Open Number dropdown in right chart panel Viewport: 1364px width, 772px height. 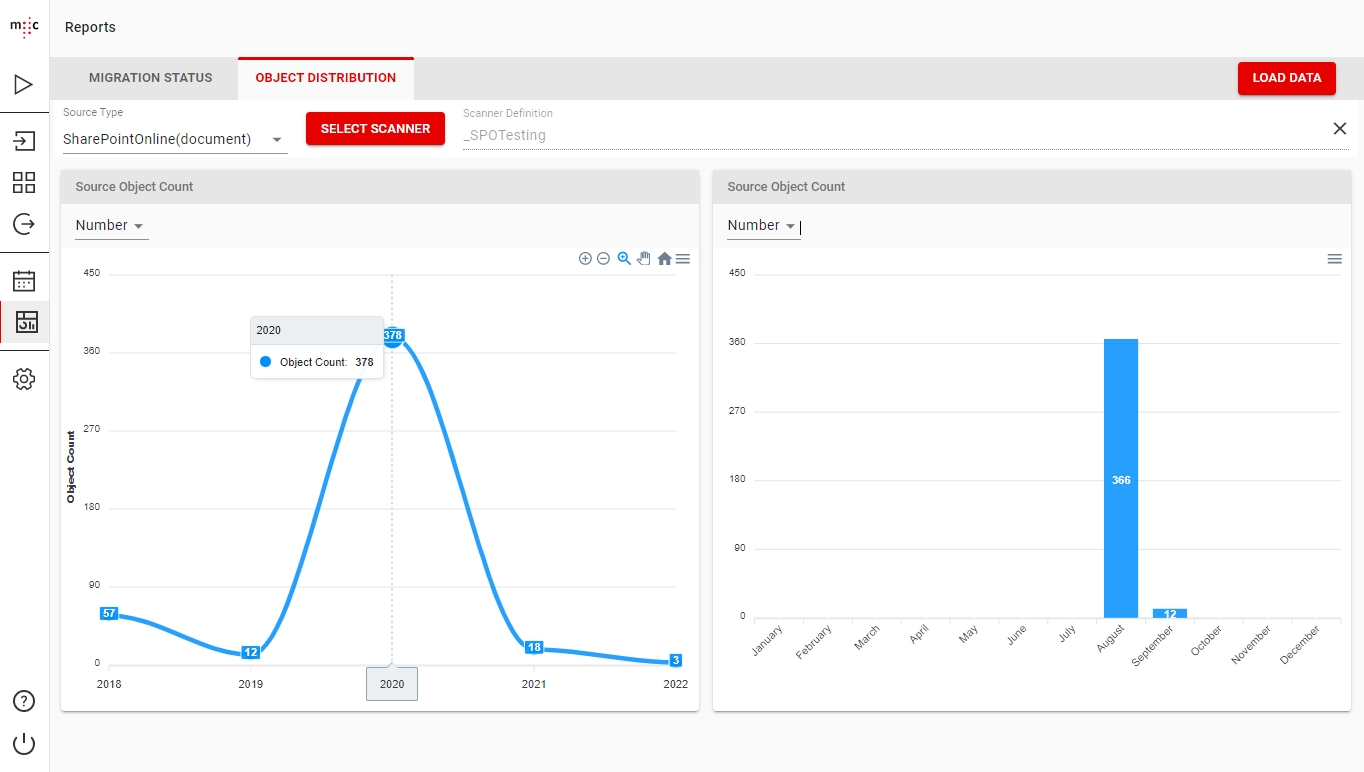[763, 226]
